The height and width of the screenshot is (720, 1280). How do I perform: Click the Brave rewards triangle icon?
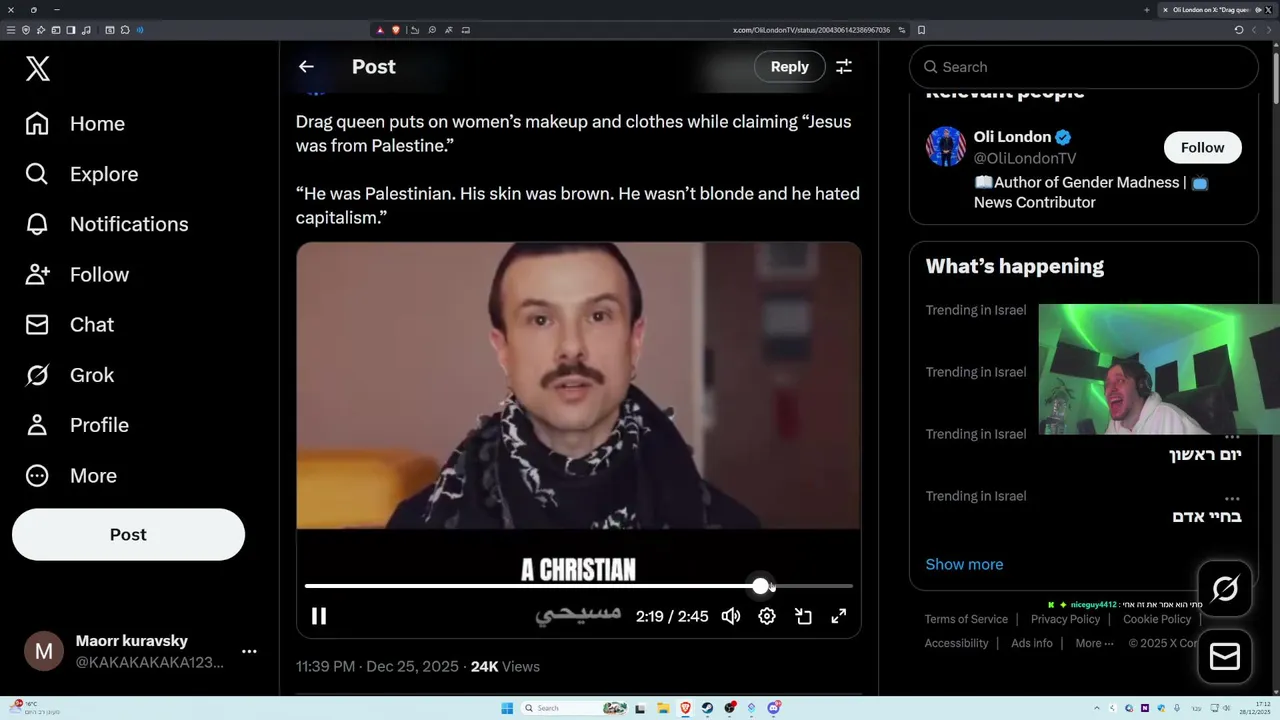380,30
